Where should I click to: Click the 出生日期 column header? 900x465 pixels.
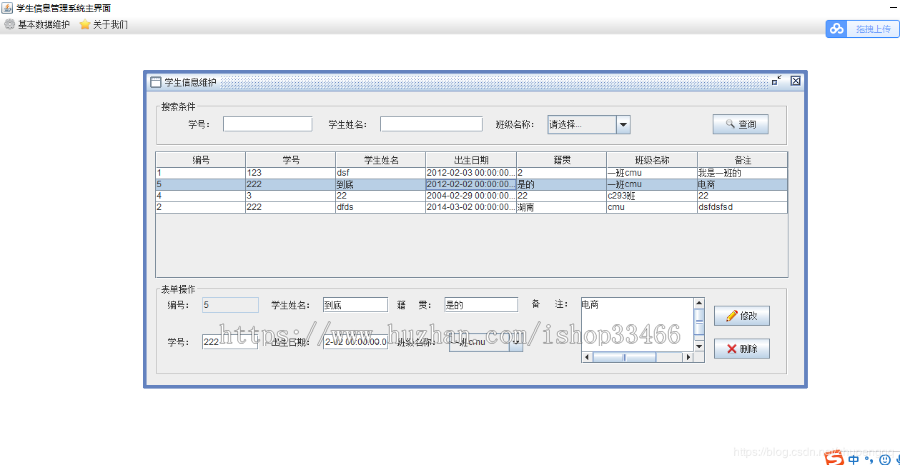(471, 160)
